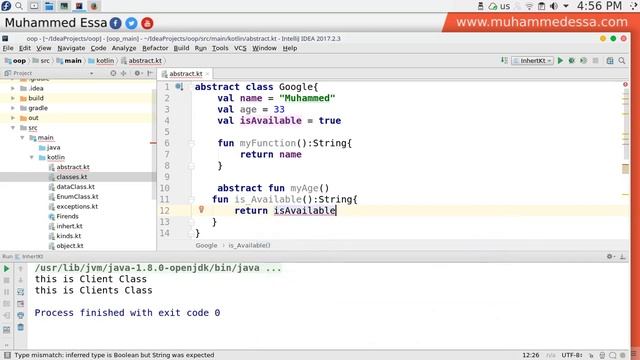Click the intention light bulb on line 12
This screenshot has width=640, height=360.
pyautogui.click(x=201, y=210)
